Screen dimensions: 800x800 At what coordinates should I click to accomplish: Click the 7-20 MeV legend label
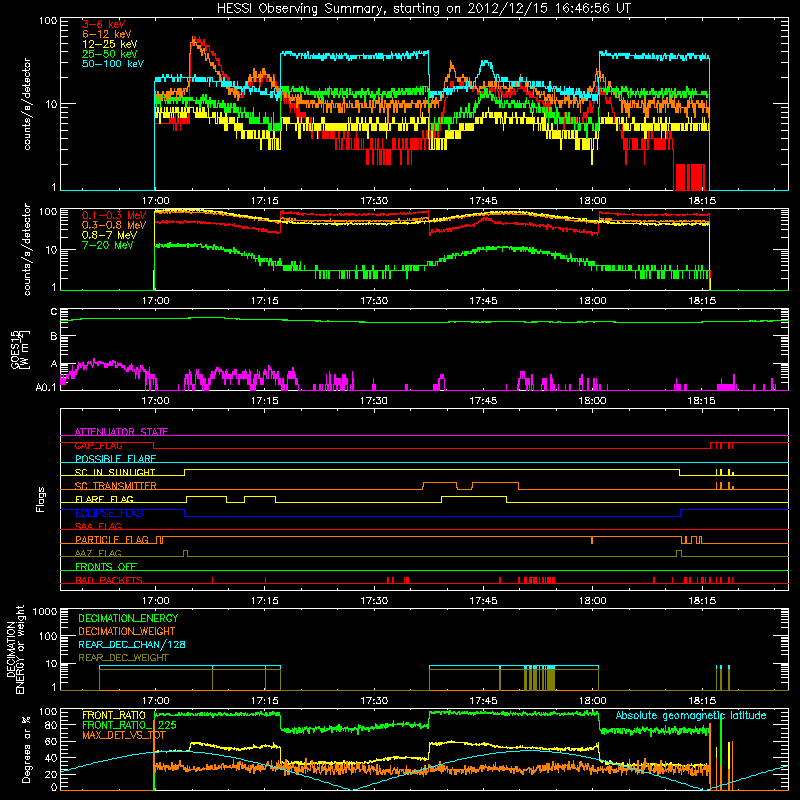(108, 245)
